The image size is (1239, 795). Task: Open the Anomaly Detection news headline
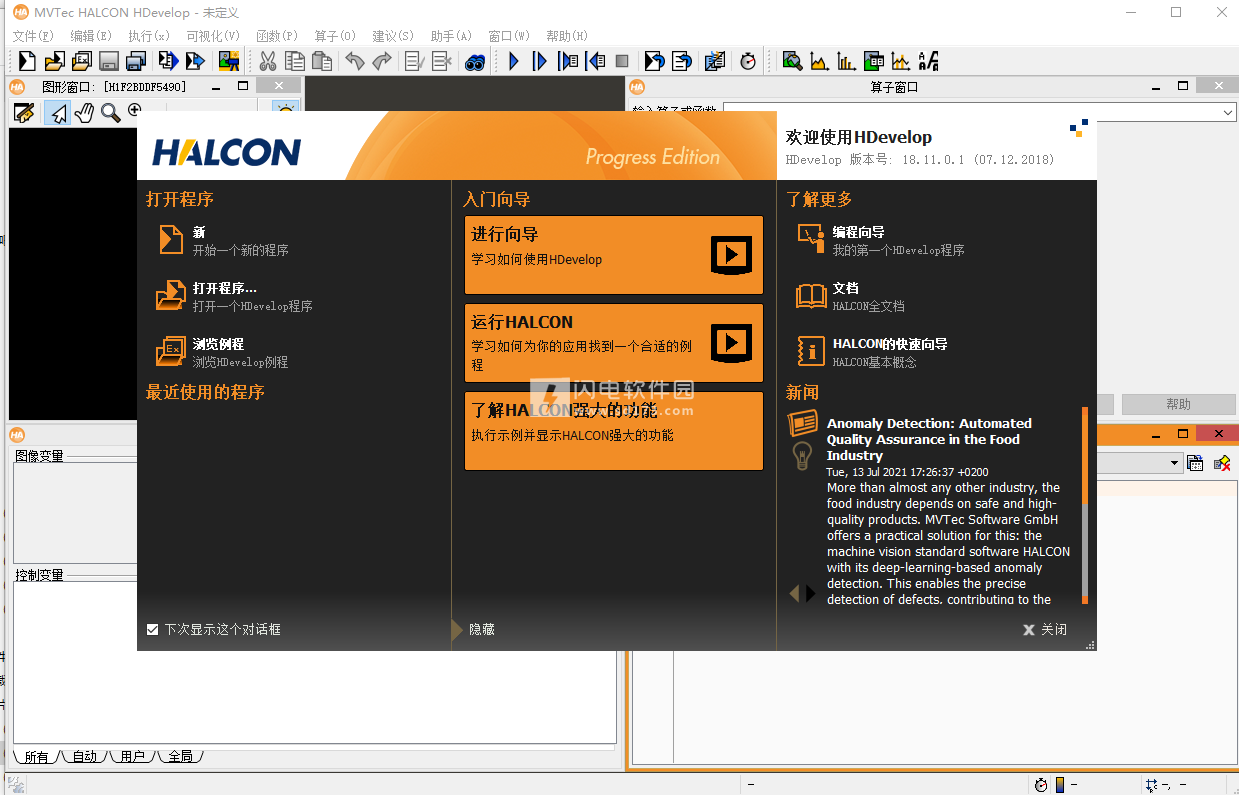point(929,439)
